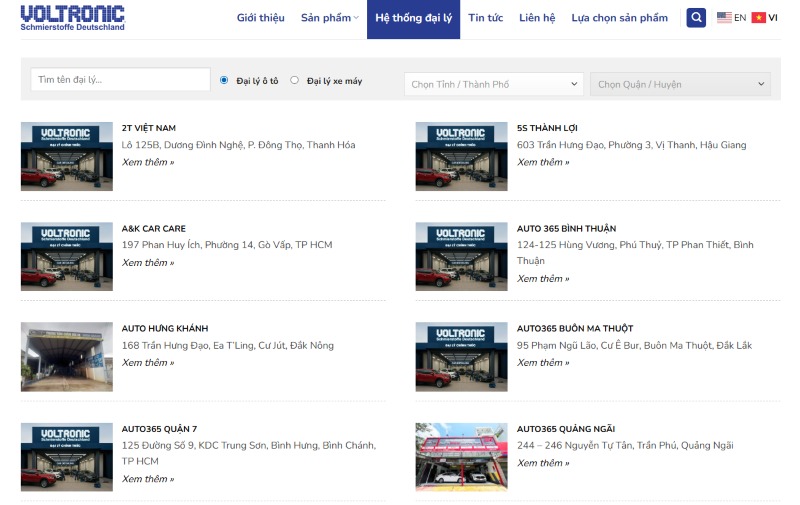Focus the 'Tìm tên đại lý' search field
800x505 pixels.
[120, 80]
